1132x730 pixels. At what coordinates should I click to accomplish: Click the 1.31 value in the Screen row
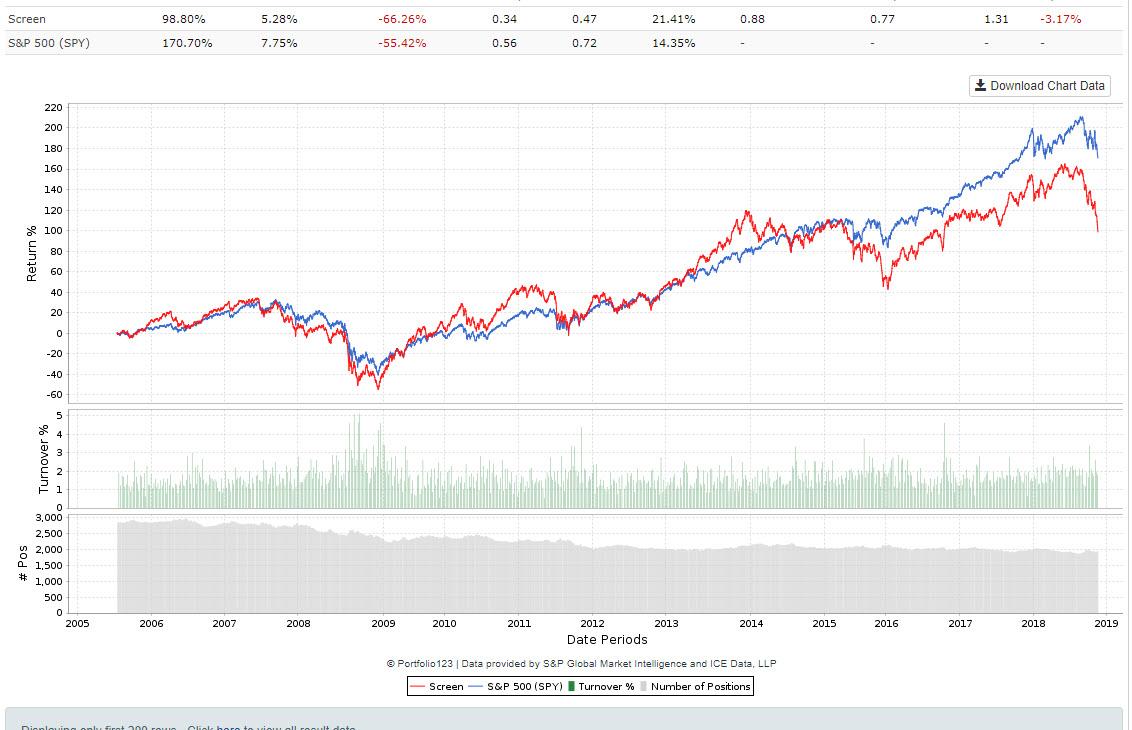coord(996,19)
